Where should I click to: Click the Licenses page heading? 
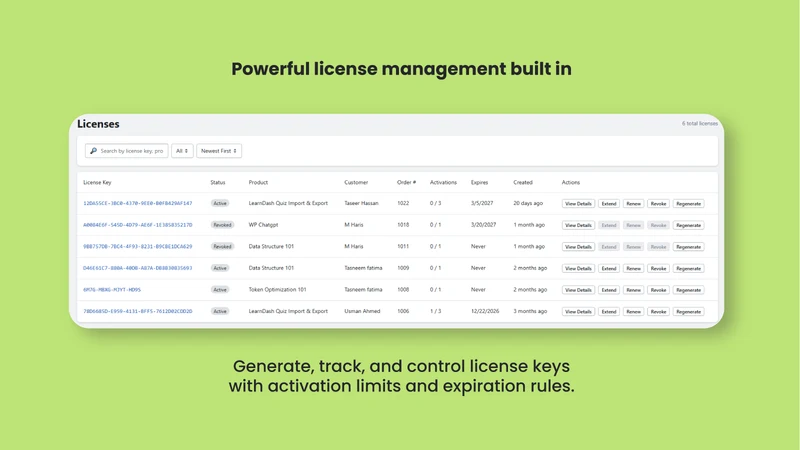[x=98, y=124]
